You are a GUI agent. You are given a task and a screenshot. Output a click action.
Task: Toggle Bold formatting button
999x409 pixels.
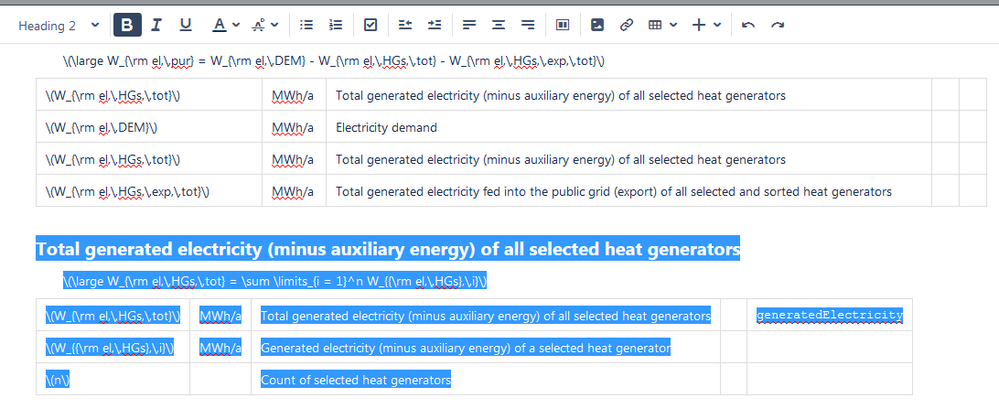[127, 25]
